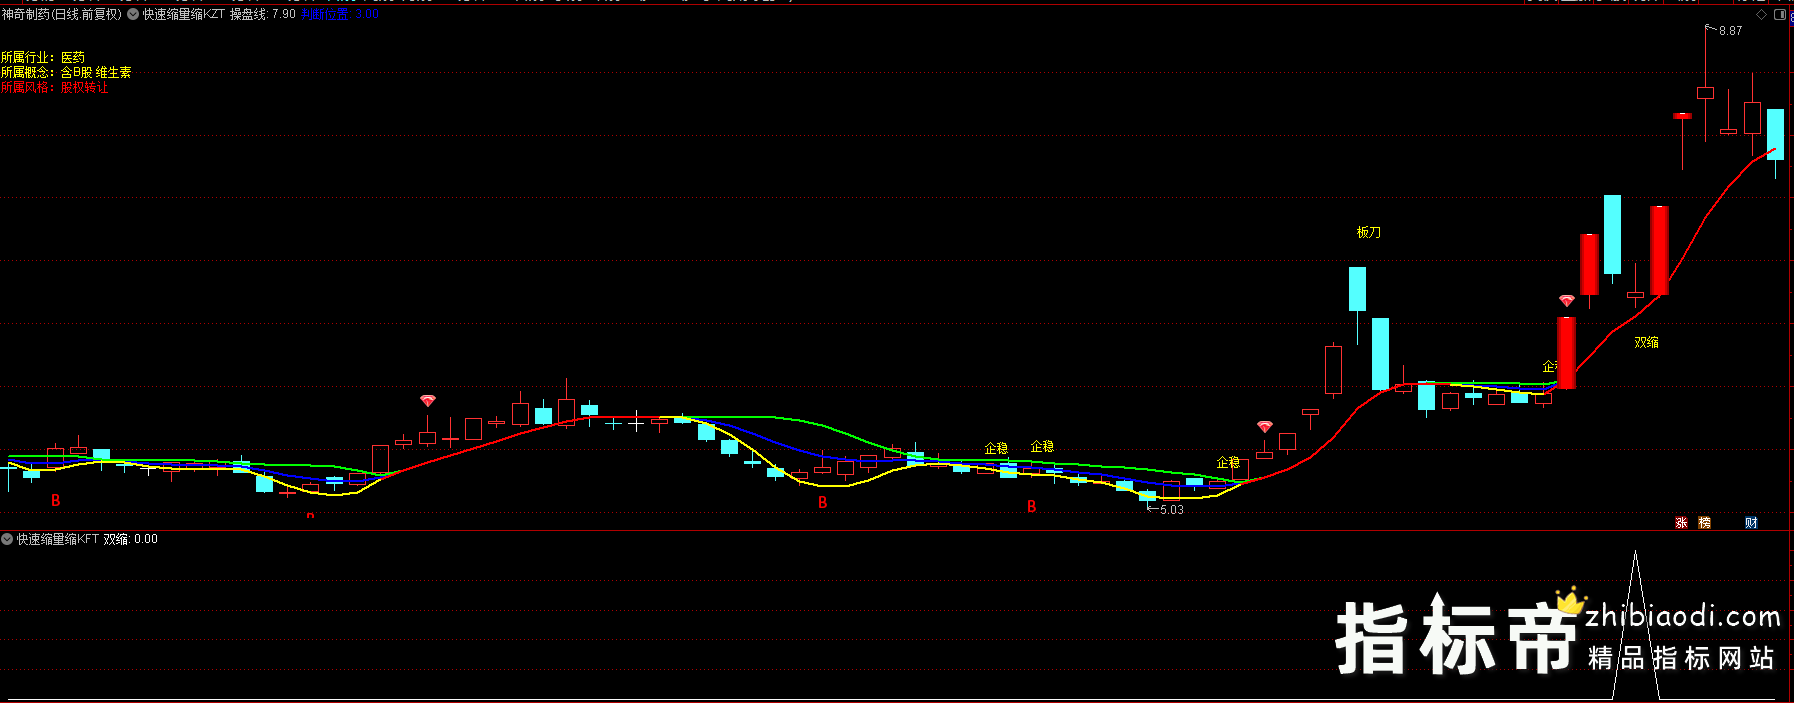Click the red 涨 marker icon

tap(1681, 523)
